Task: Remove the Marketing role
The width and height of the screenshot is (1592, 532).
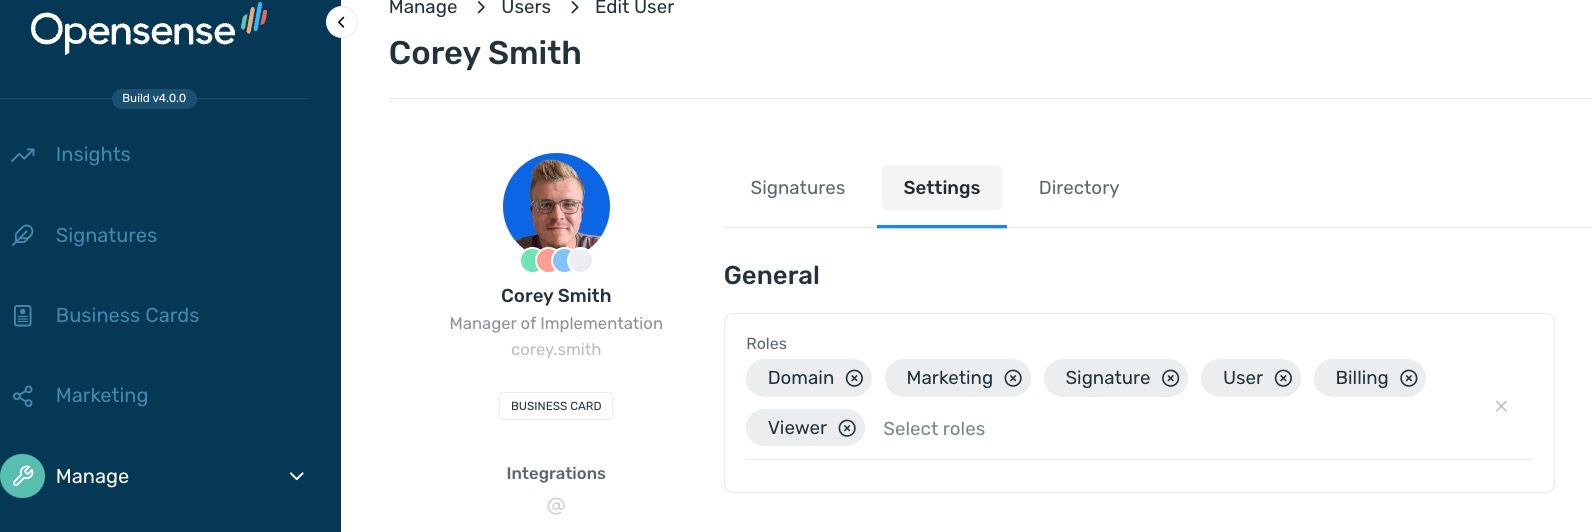Action: 1013,378
